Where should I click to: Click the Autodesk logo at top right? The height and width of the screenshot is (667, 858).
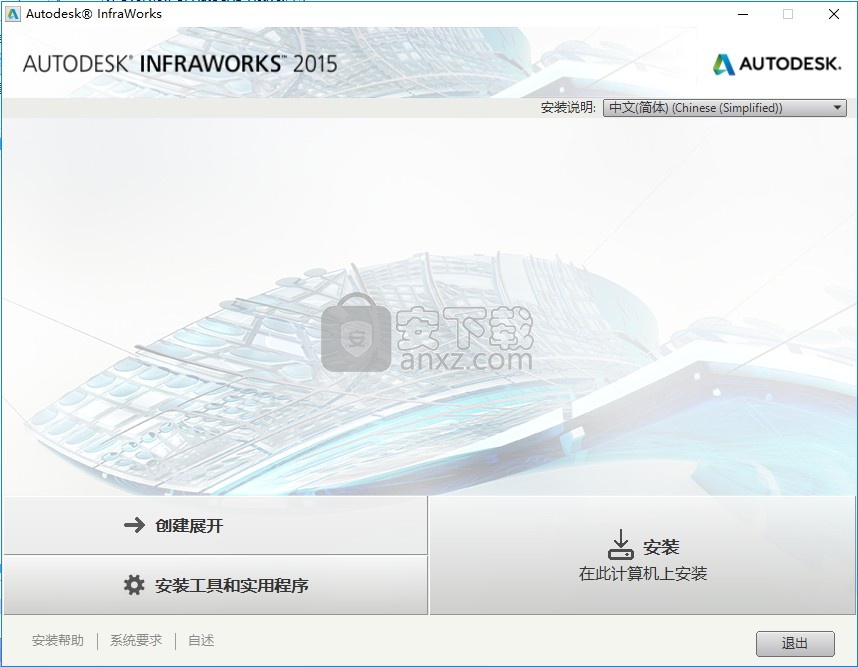(776, 64)
